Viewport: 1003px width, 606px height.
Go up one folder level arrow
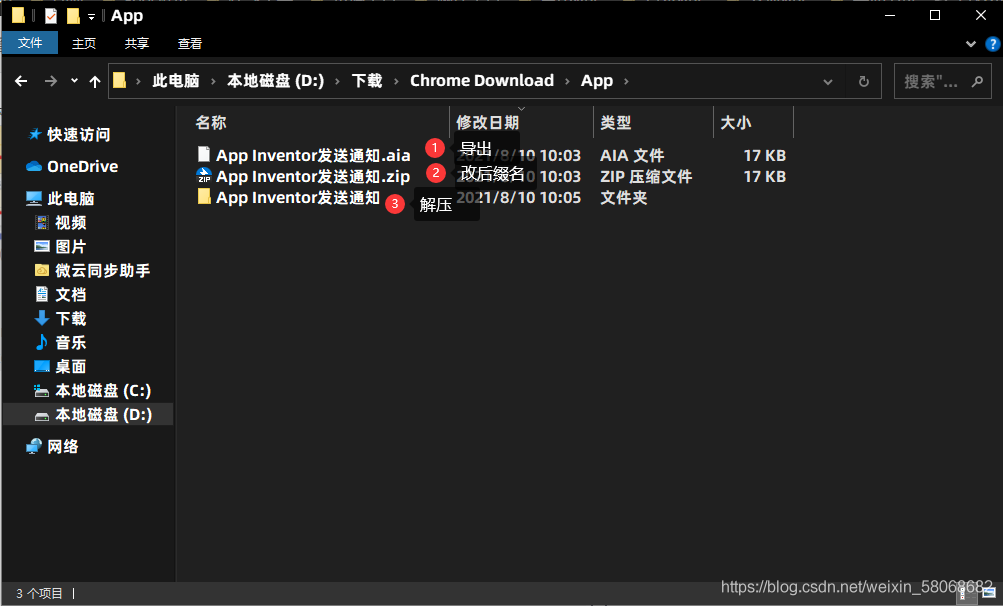point(95,81)
